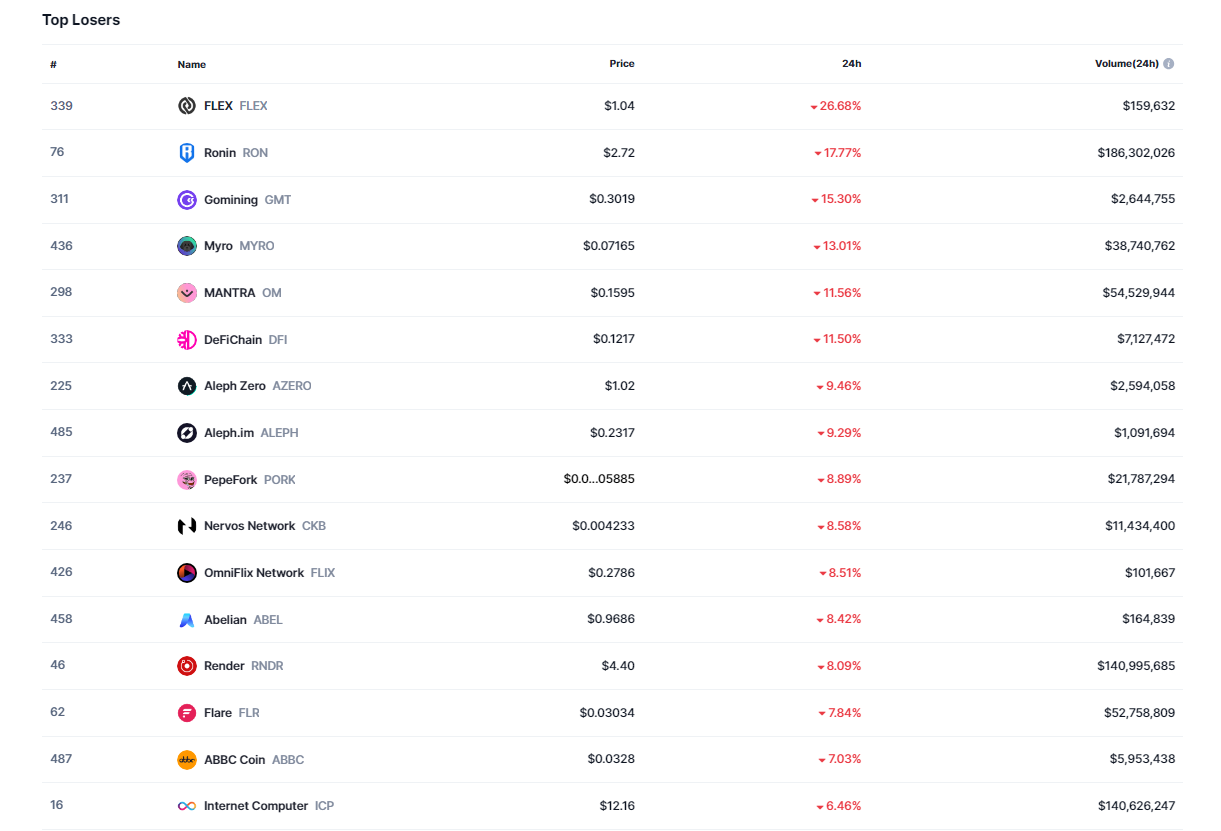Click the MANTRA OM logo icon
This screenshot has height=831, width=1221.
coord(187,293)
